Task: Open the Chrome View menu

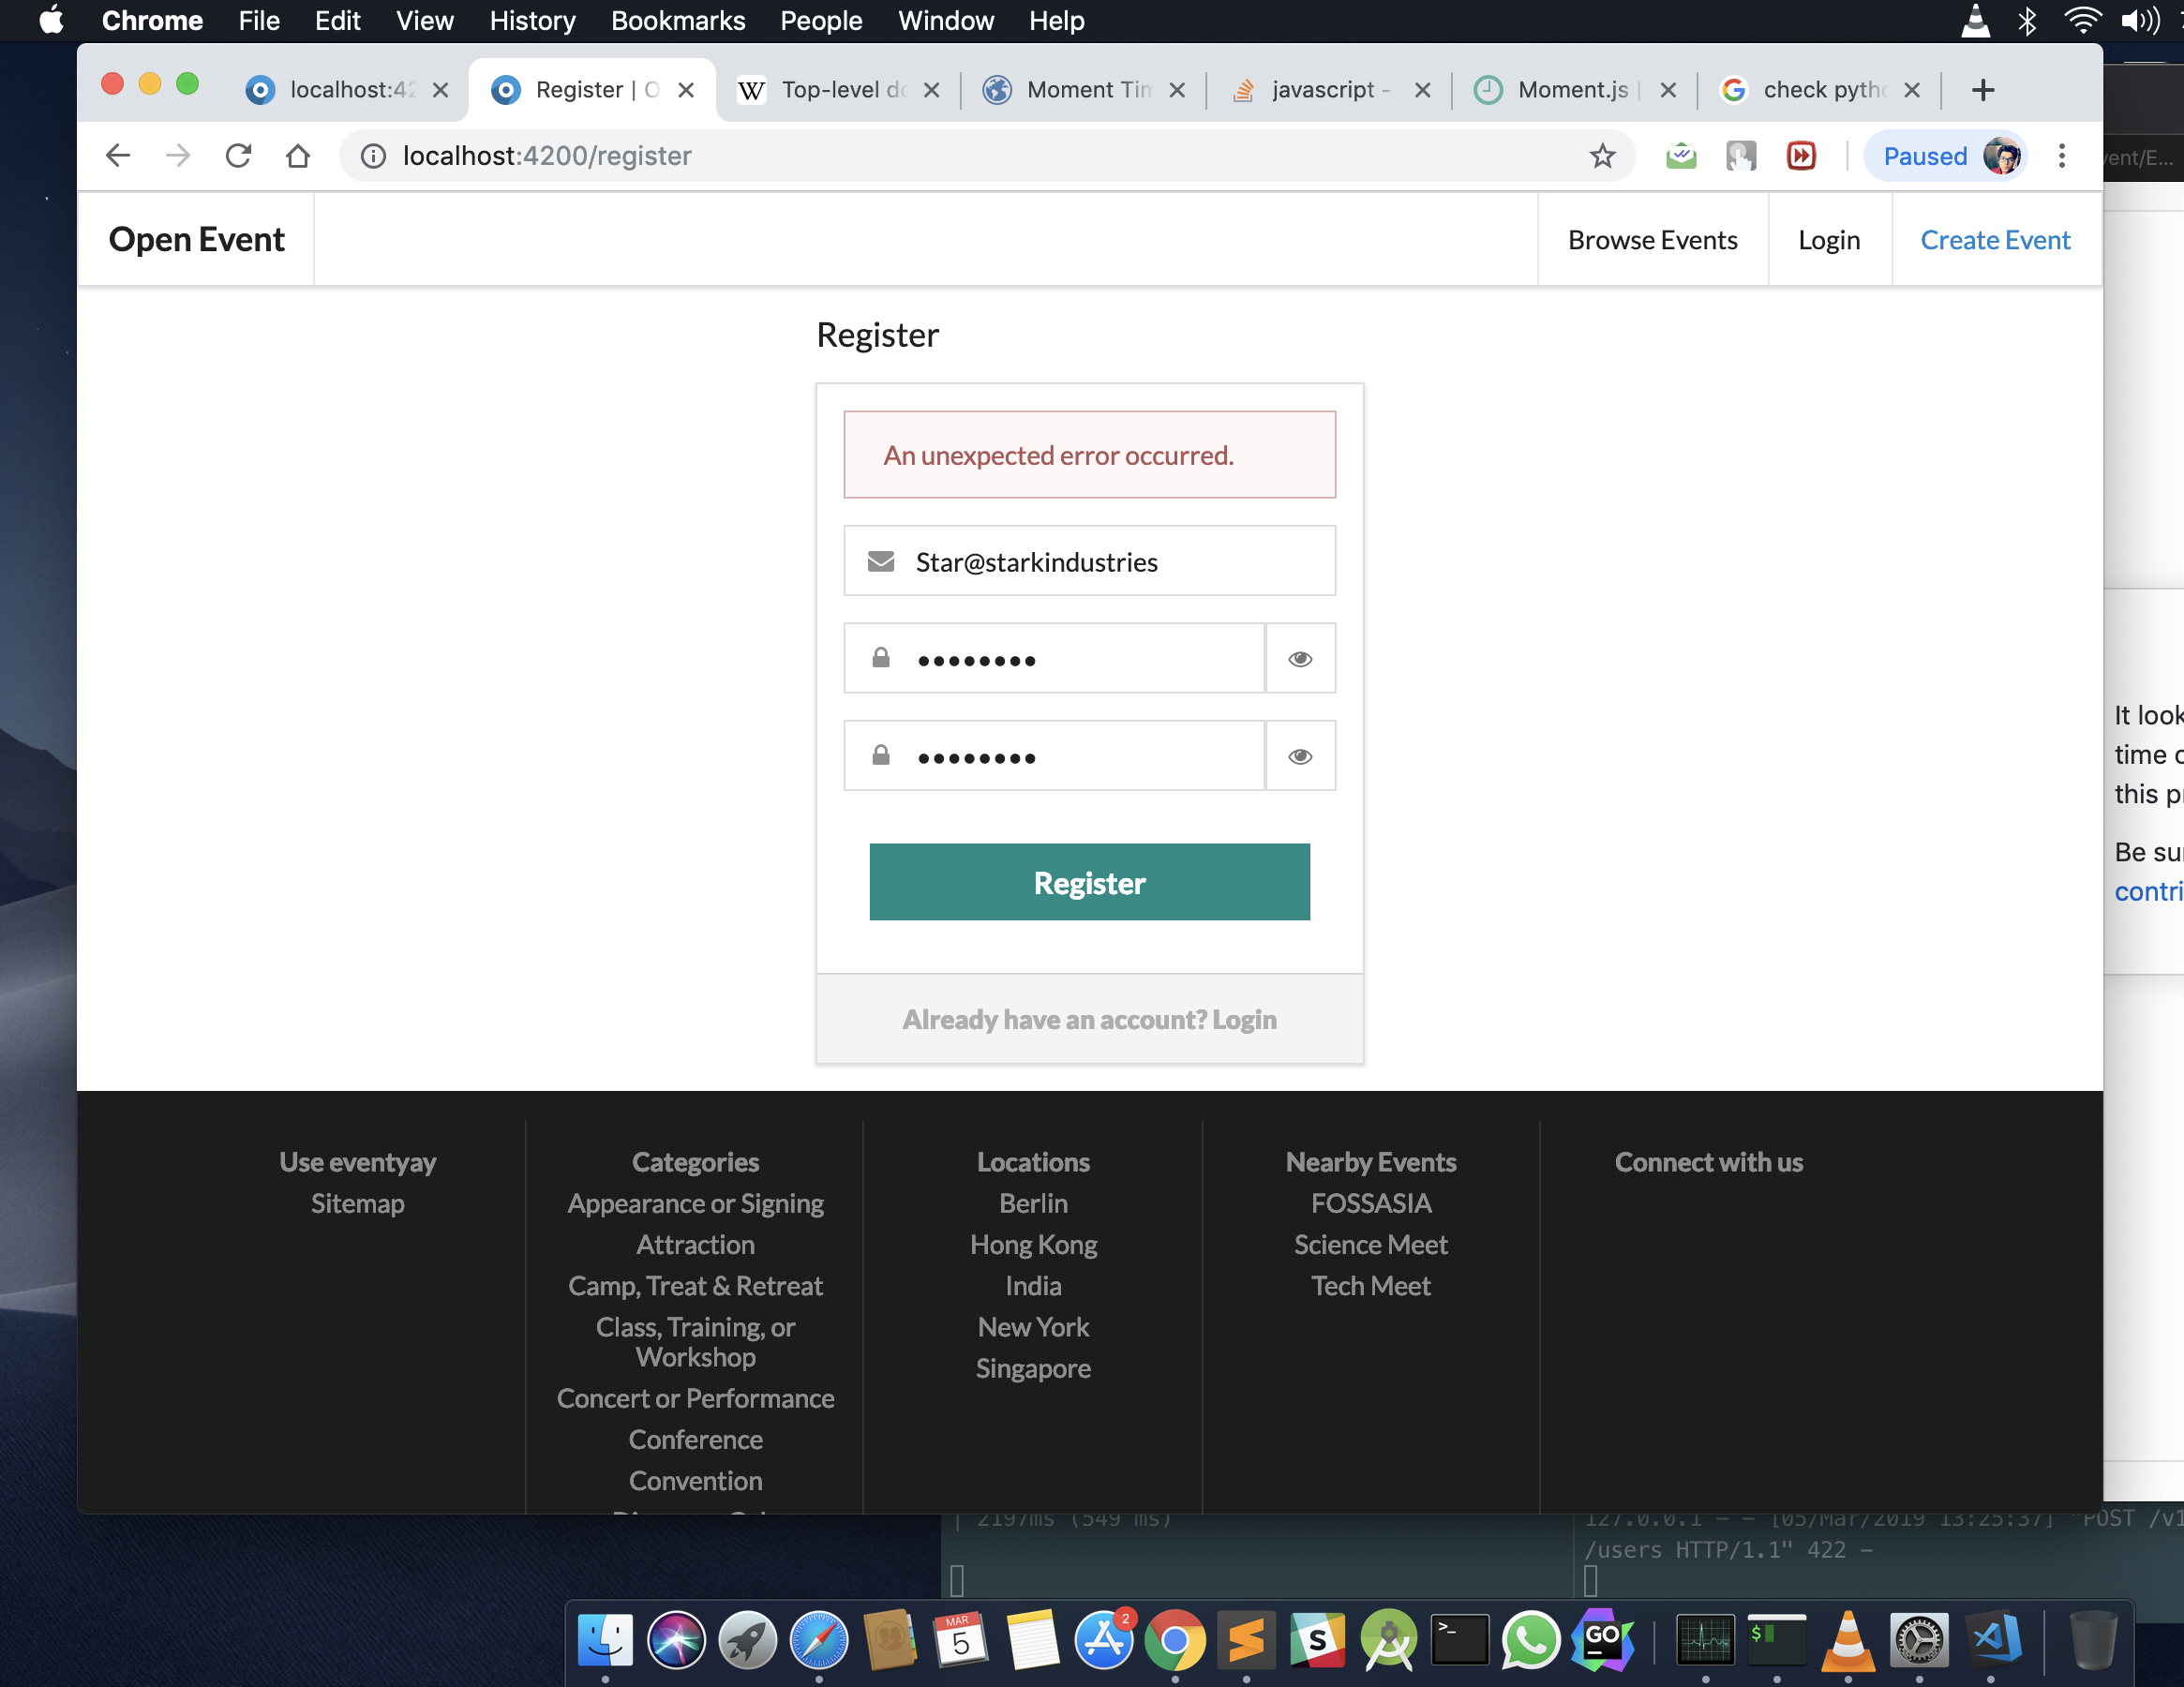Action: pos(424,20)
